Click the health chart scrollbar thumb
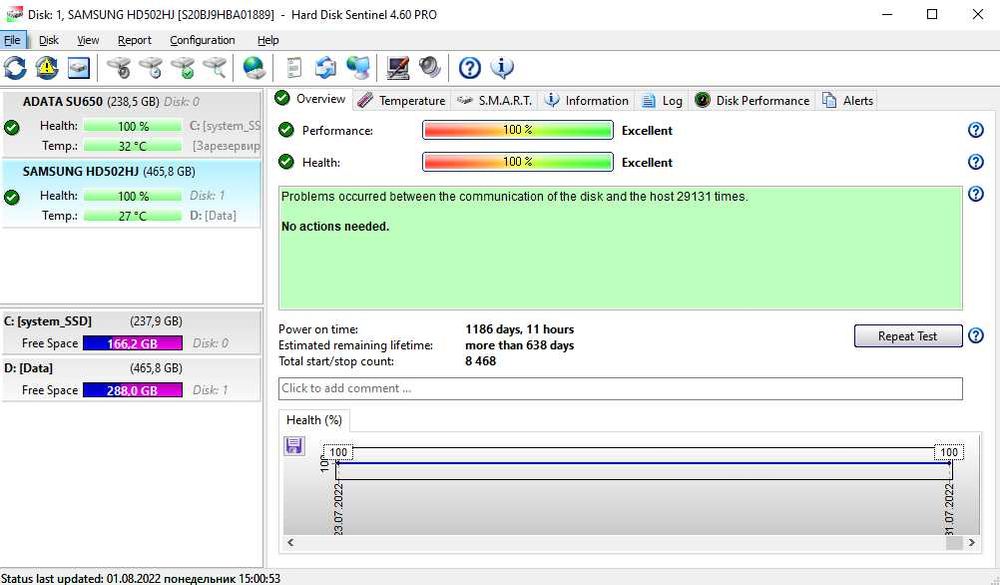Image resolution: width=1000 pixels, height=585 pixels. pyautogui.click(x=954, y=542)
